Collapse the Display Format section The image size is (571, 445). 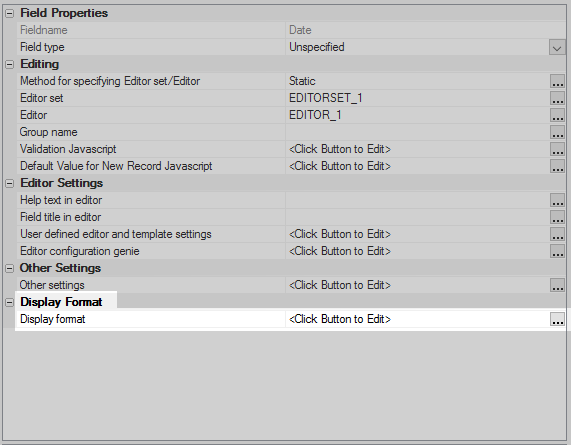(9, 302)
